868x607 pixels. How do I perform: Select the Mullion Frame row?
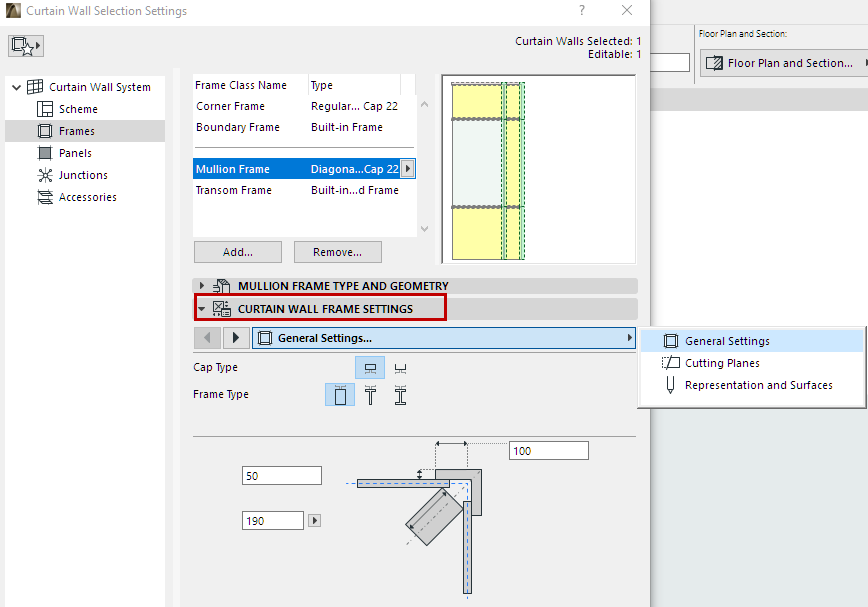point(304,169)
